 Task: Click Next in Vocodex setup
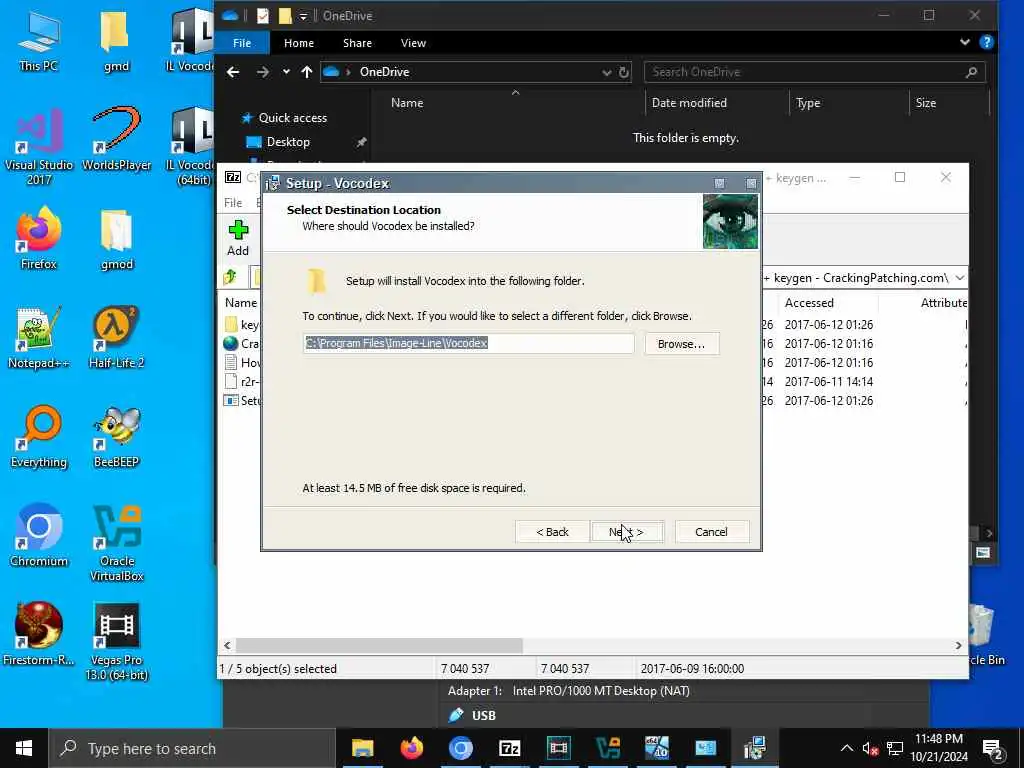coord(626,532)
